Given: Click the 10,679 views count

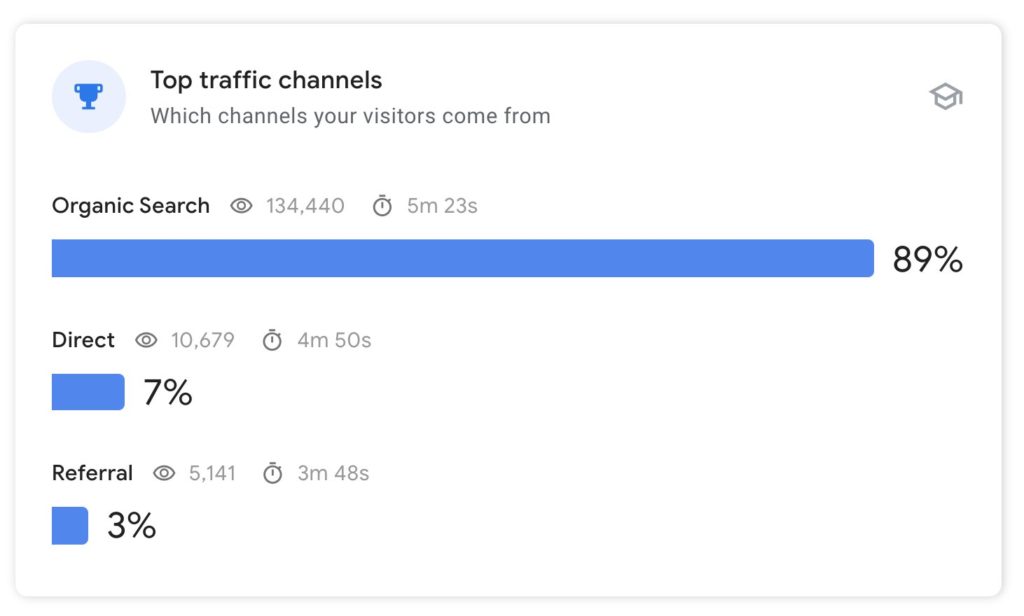Looking at the screenshot, I should [202, 340].
